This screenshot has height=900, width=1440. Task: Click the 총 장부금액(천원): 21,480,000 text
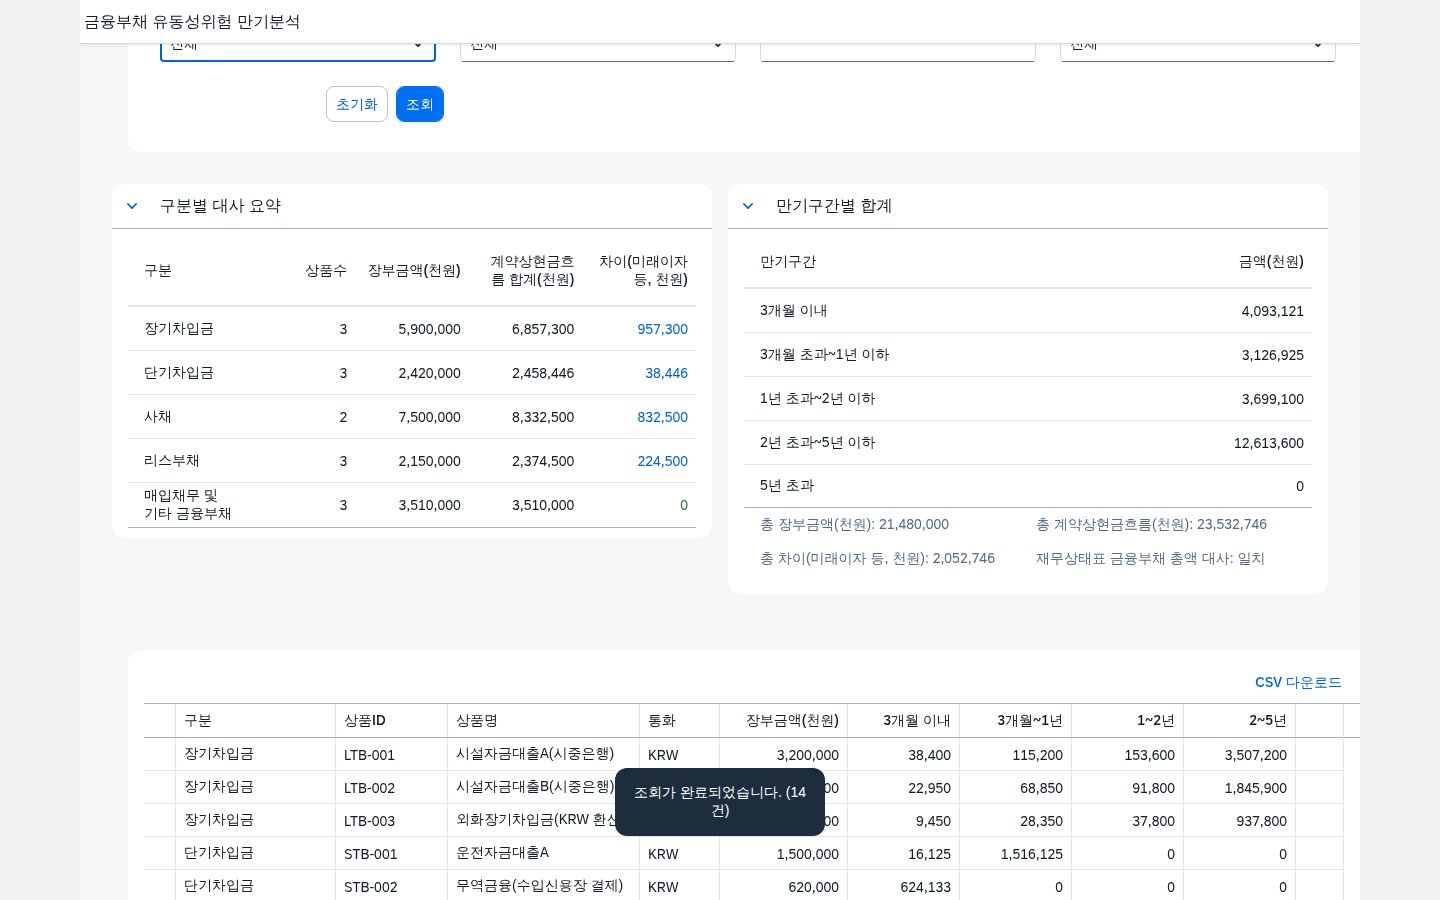[854, 524]
